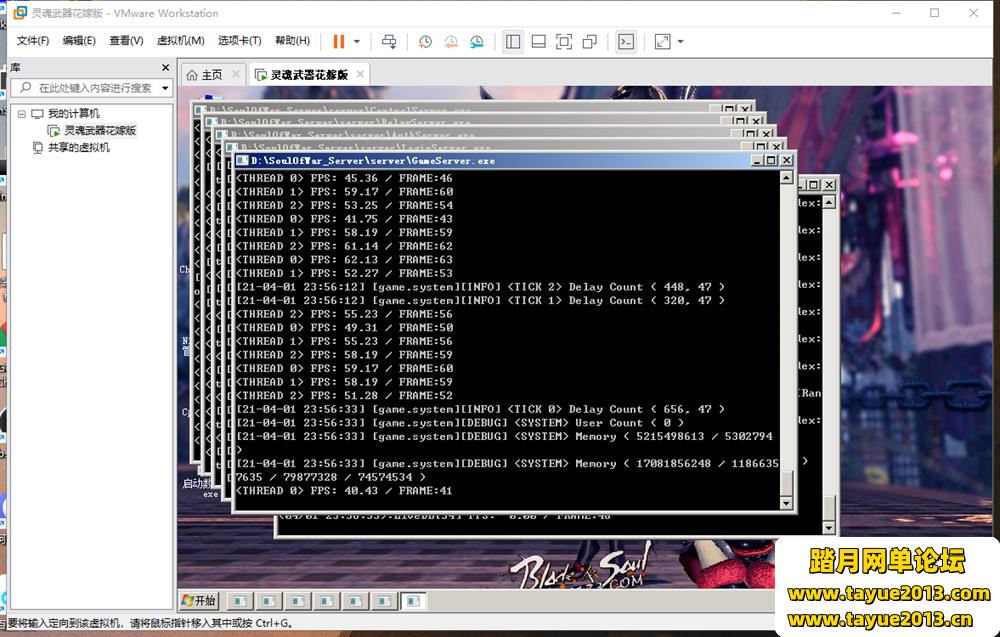The height and width of the screenshot is (637, 1000).
Task: Open the 文件(F) menu
Action: (33, 41)
